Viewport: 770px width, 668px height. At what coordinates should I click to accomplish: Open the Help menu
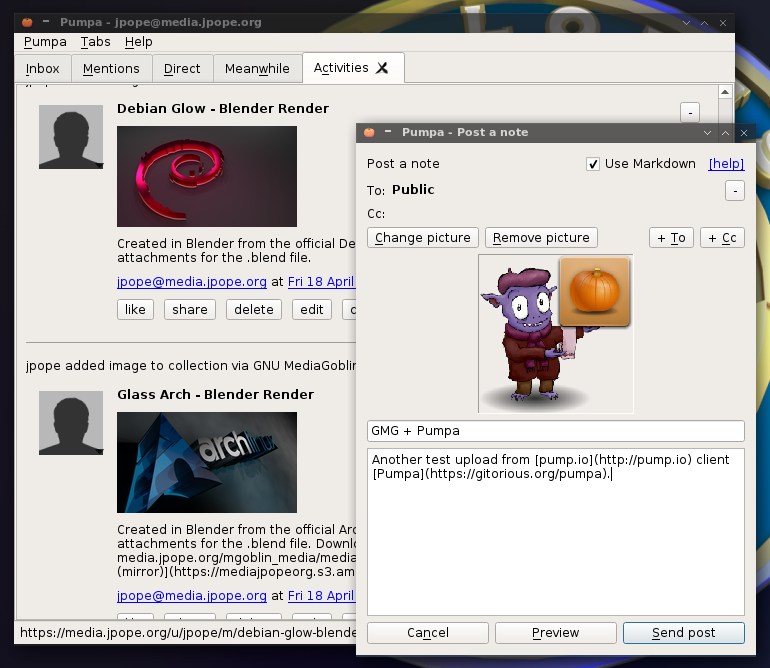(x=138, y=42)
